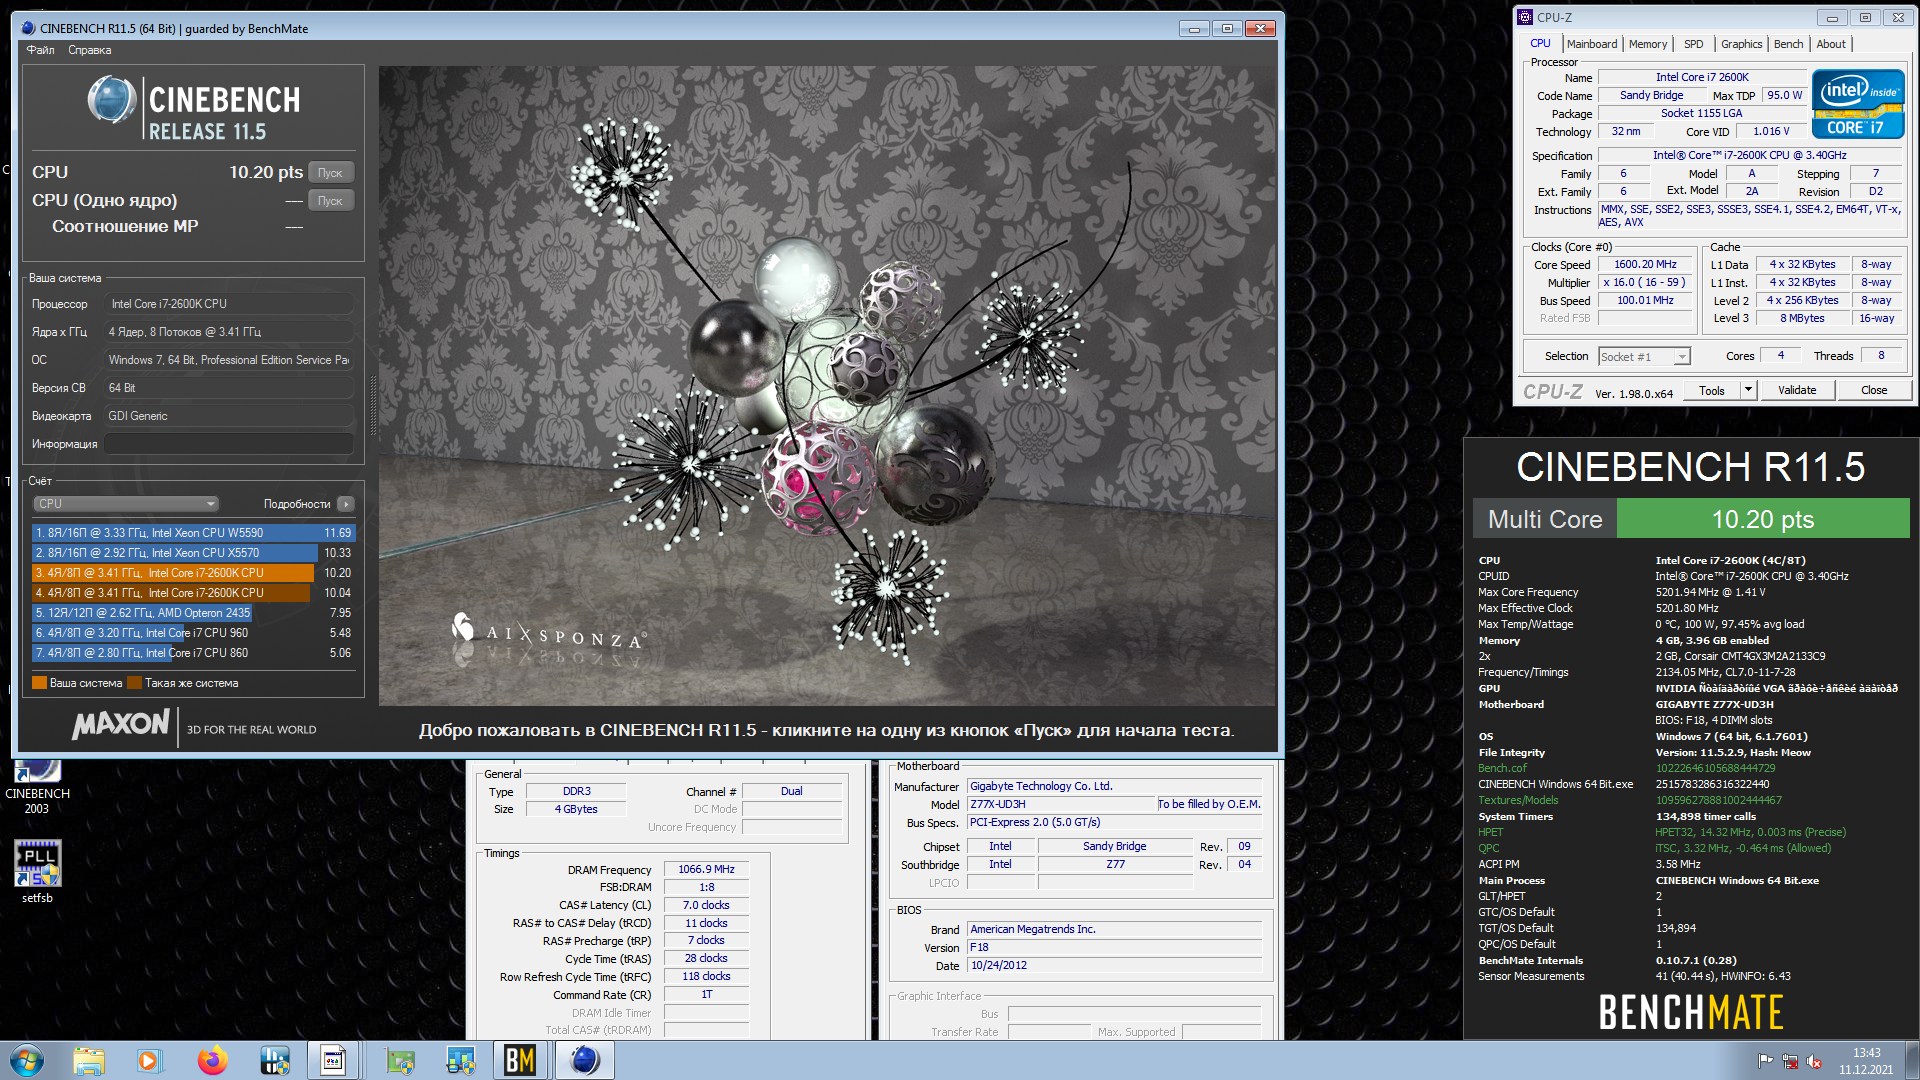Select ranking row AMD Opteron 2435

(x=192, y=613)
